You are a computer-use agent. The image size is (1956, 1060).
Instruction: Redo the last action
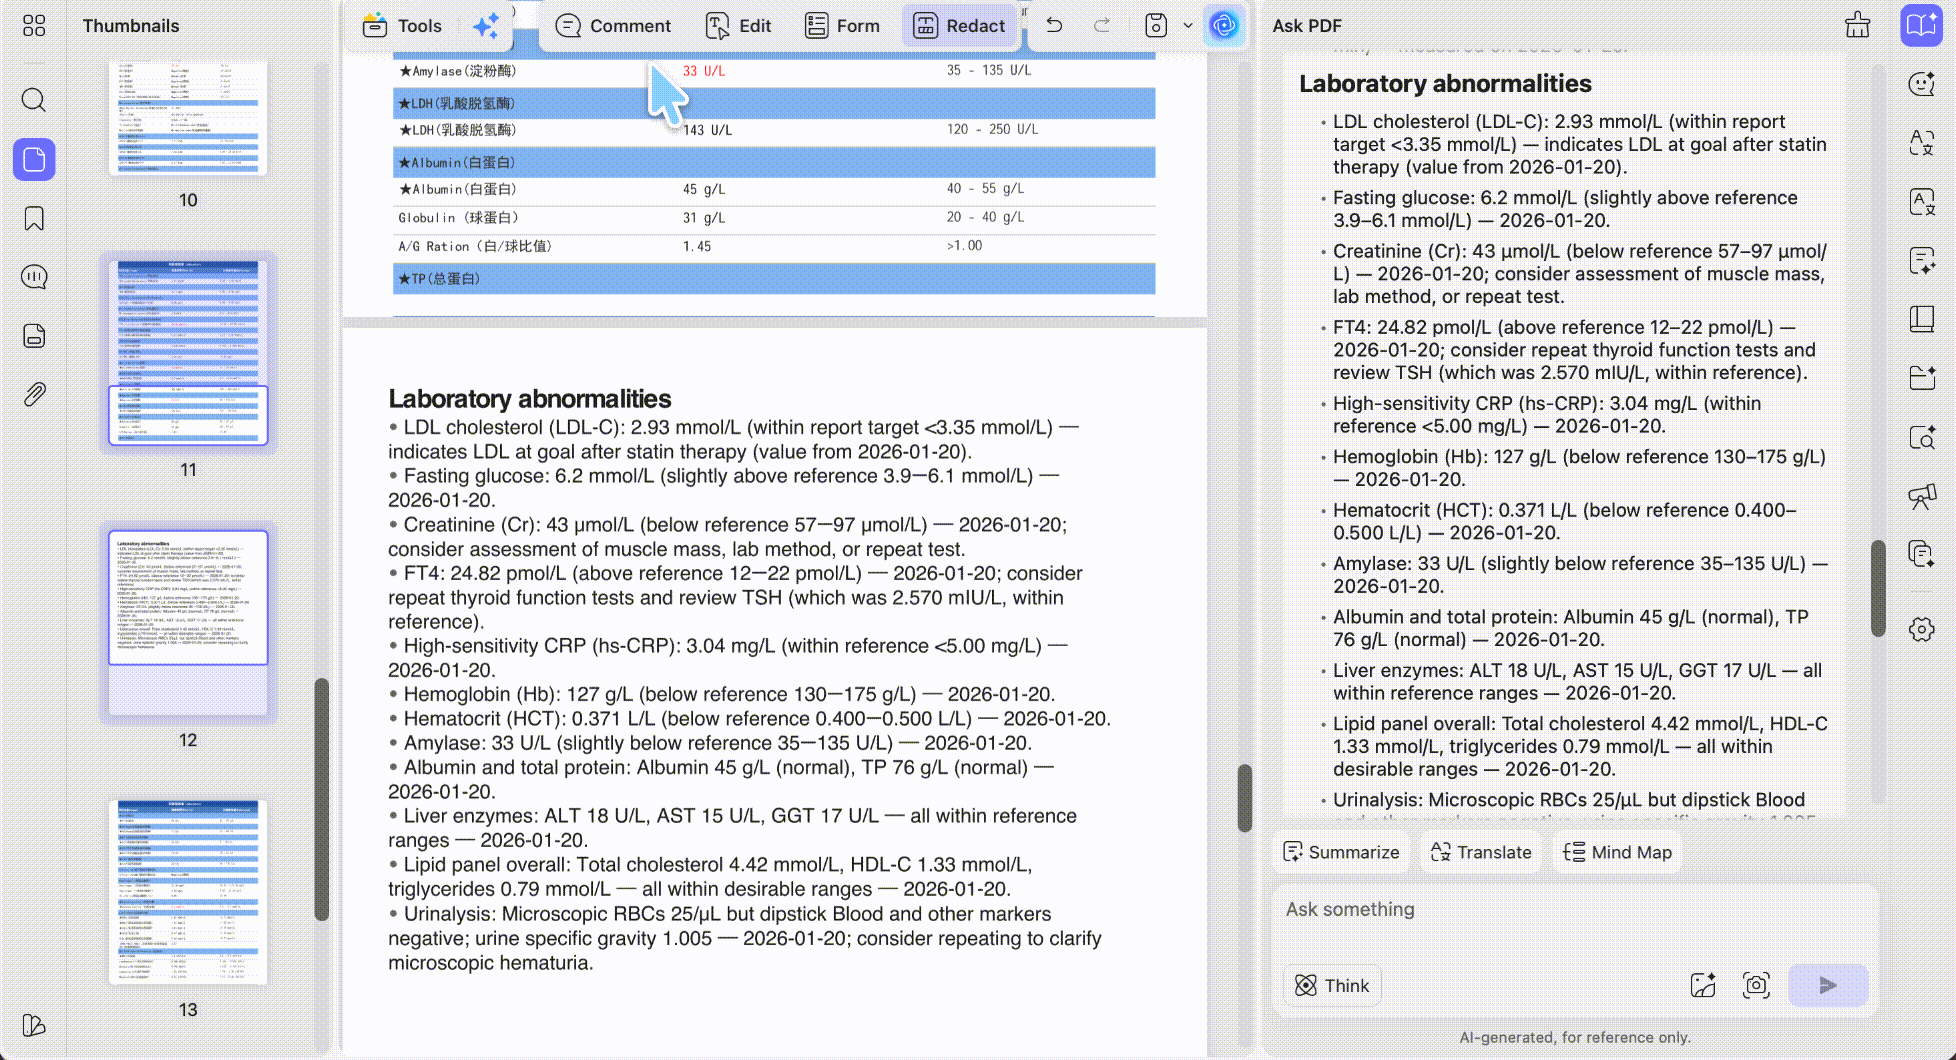1102,25
